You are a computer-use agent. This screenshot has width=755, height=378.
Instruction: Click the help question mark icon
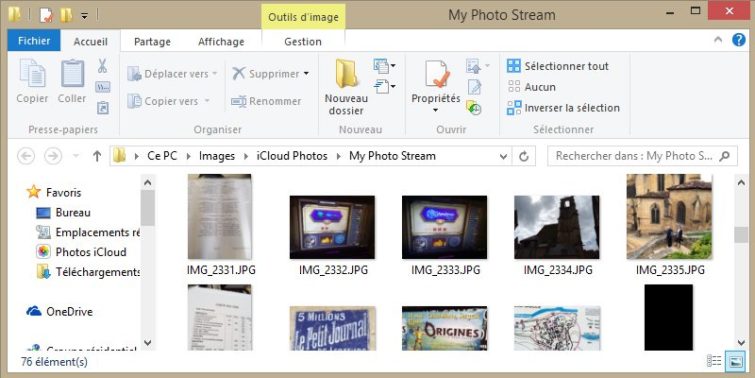(739, 39)
